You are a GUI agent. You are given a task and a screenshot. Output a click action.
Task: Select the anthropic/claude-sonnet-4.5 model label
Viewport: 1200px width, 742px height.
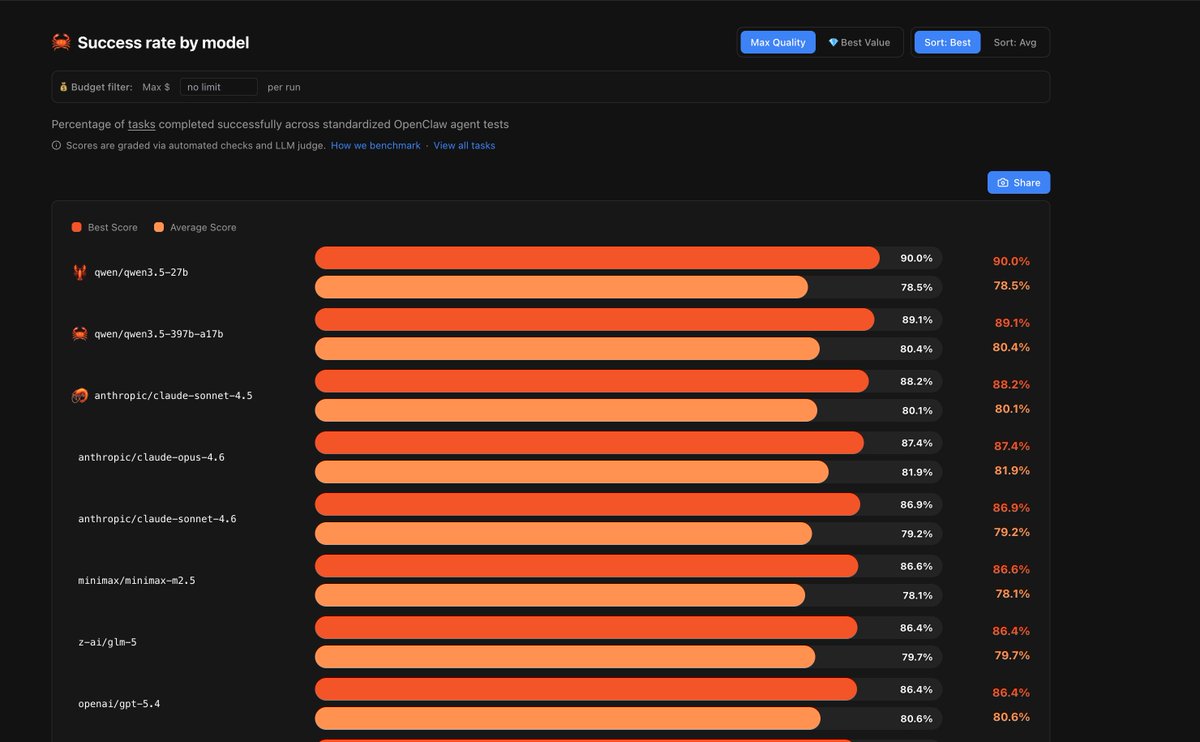[x=173, y=396]
